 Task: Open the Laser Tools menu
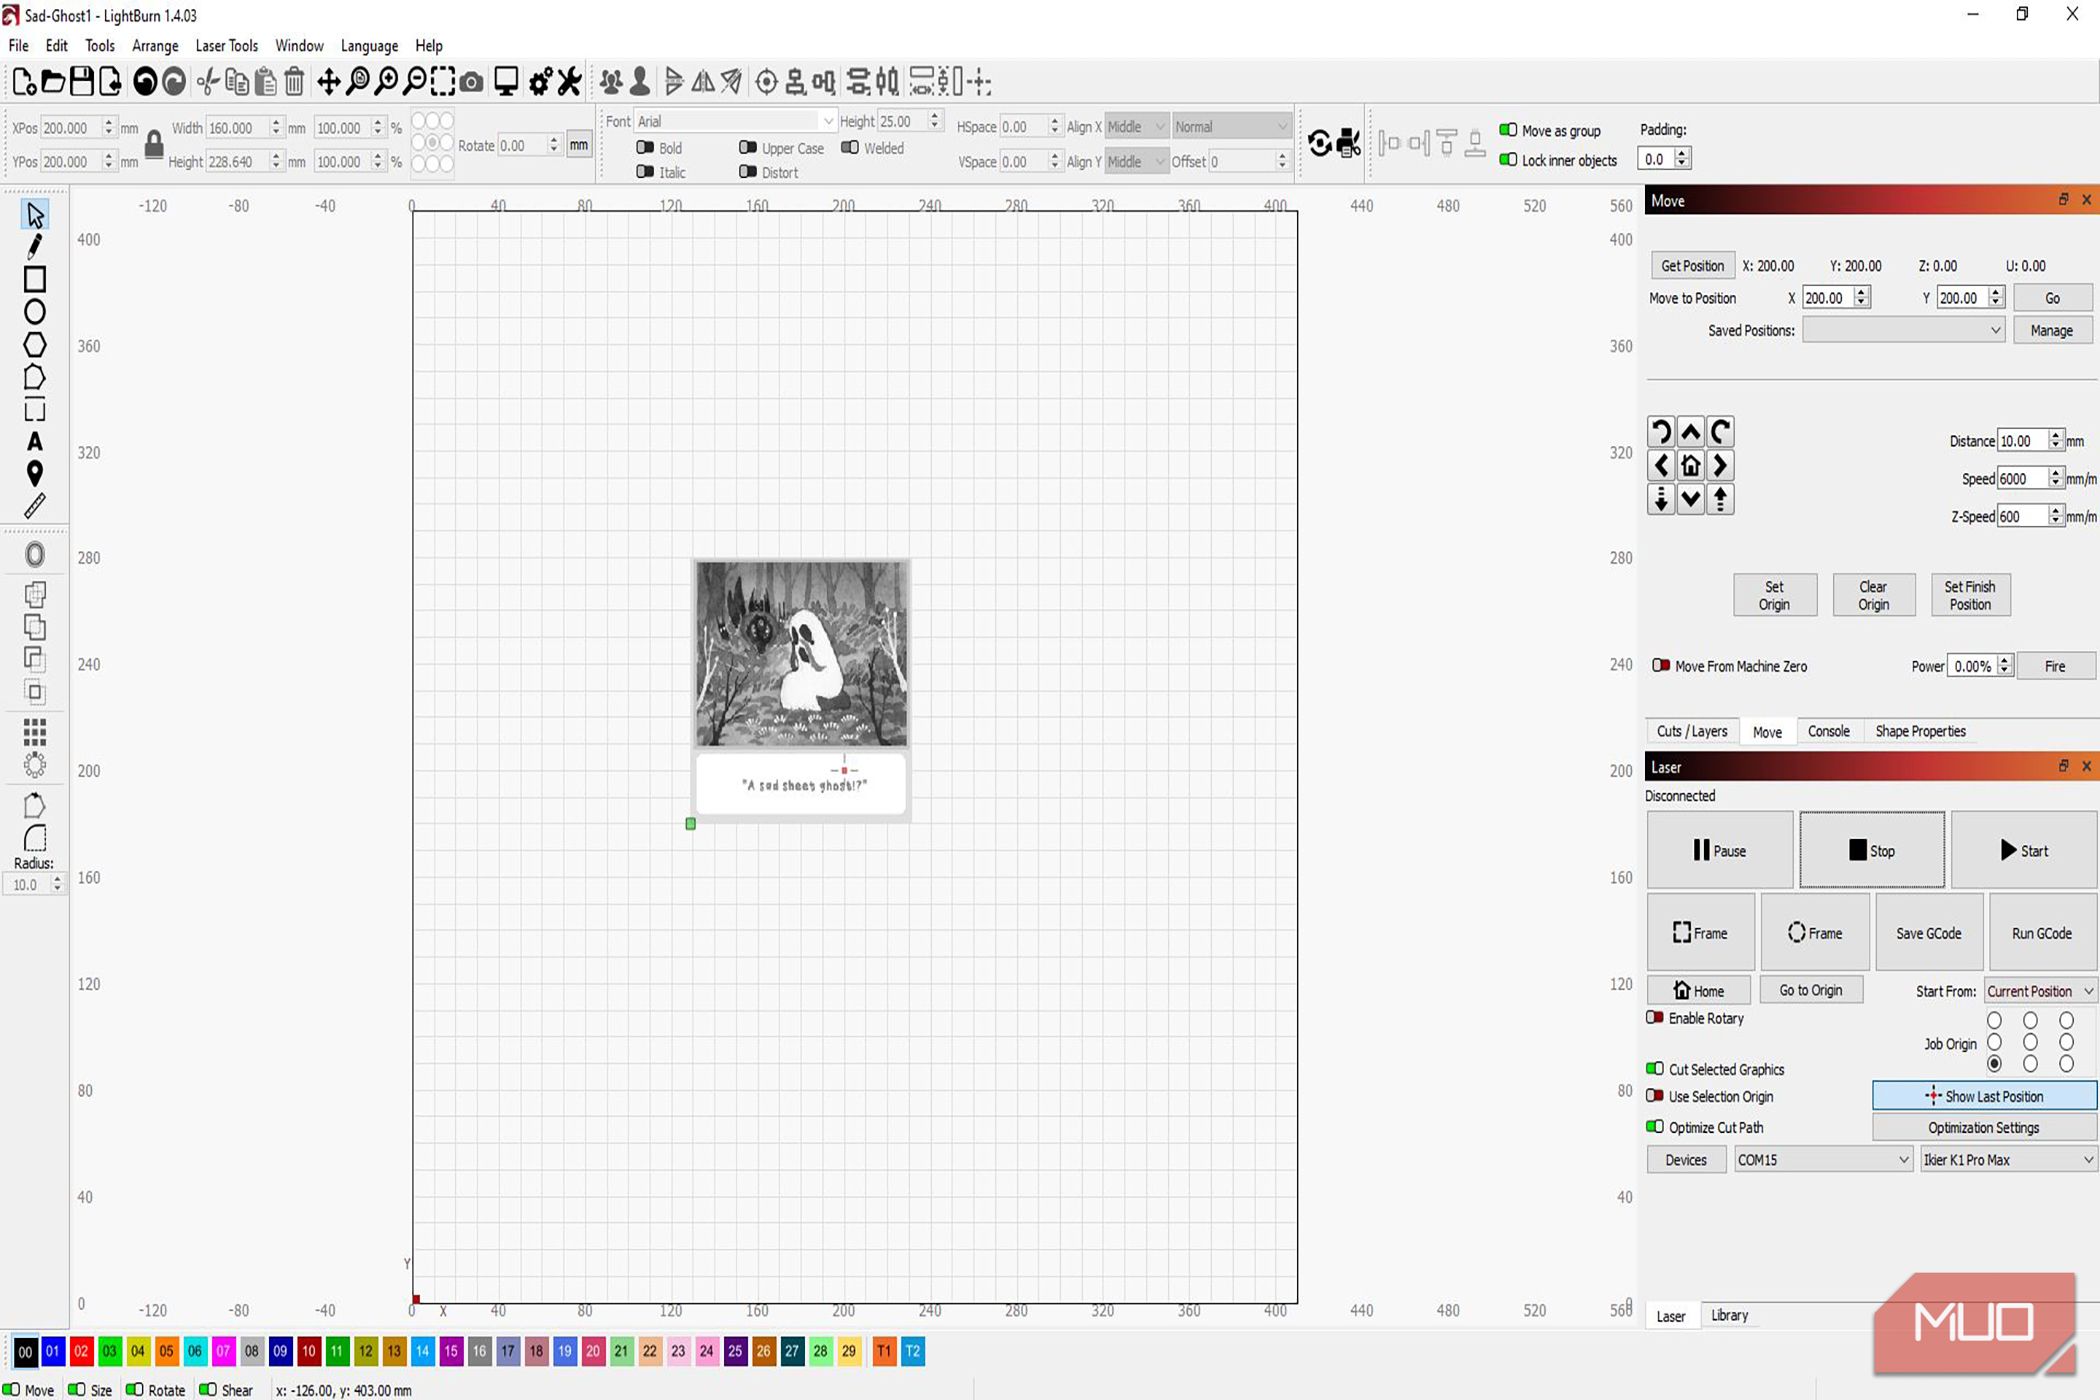point(226,46)
